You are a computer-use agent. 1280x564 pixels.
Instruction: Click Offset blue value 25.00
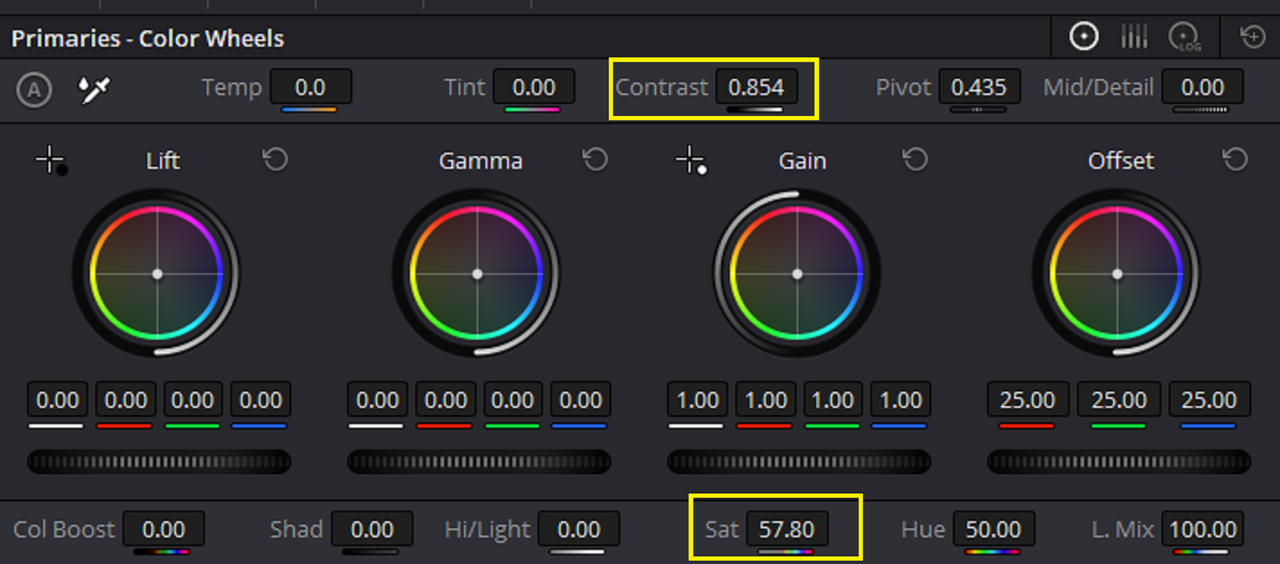pyautogui.click(x=1209, y=400)
